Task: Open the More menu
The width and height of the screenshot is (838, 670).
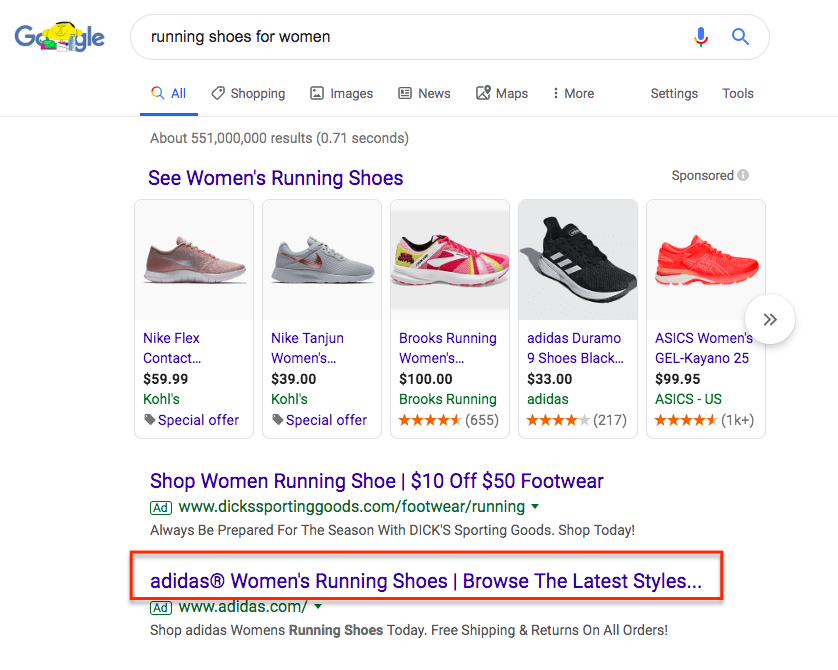Action: 572,93
